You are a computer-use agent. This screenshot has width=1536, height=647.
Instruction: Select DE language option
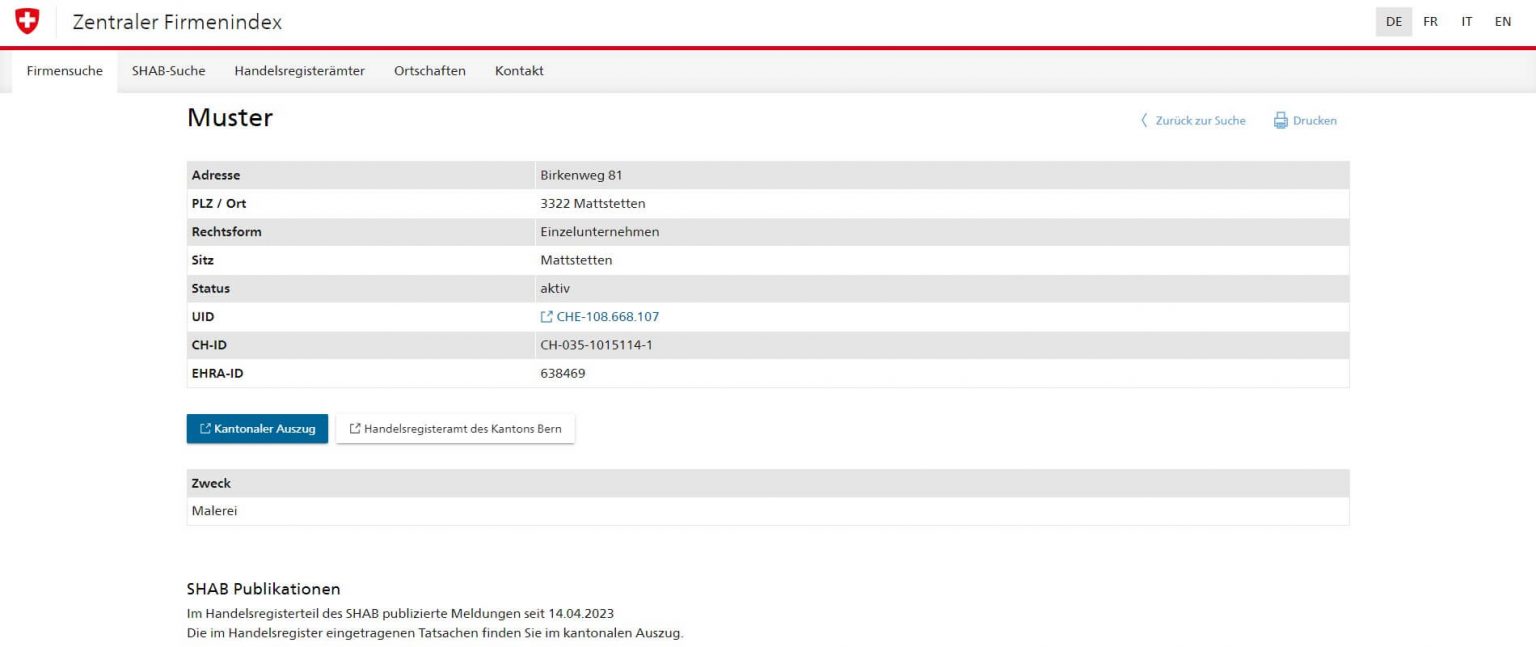coord(1393,22)
